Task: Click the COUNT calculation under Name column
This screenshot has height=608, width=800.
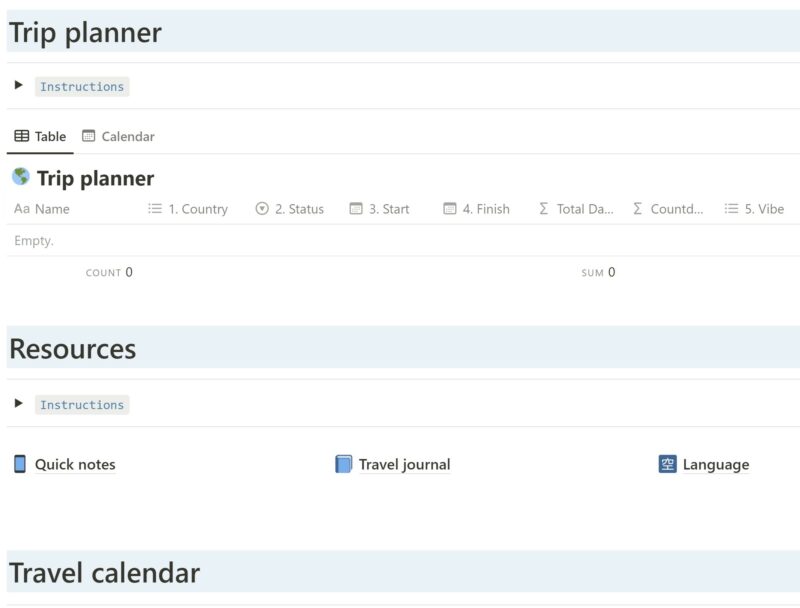Action: 109,272
